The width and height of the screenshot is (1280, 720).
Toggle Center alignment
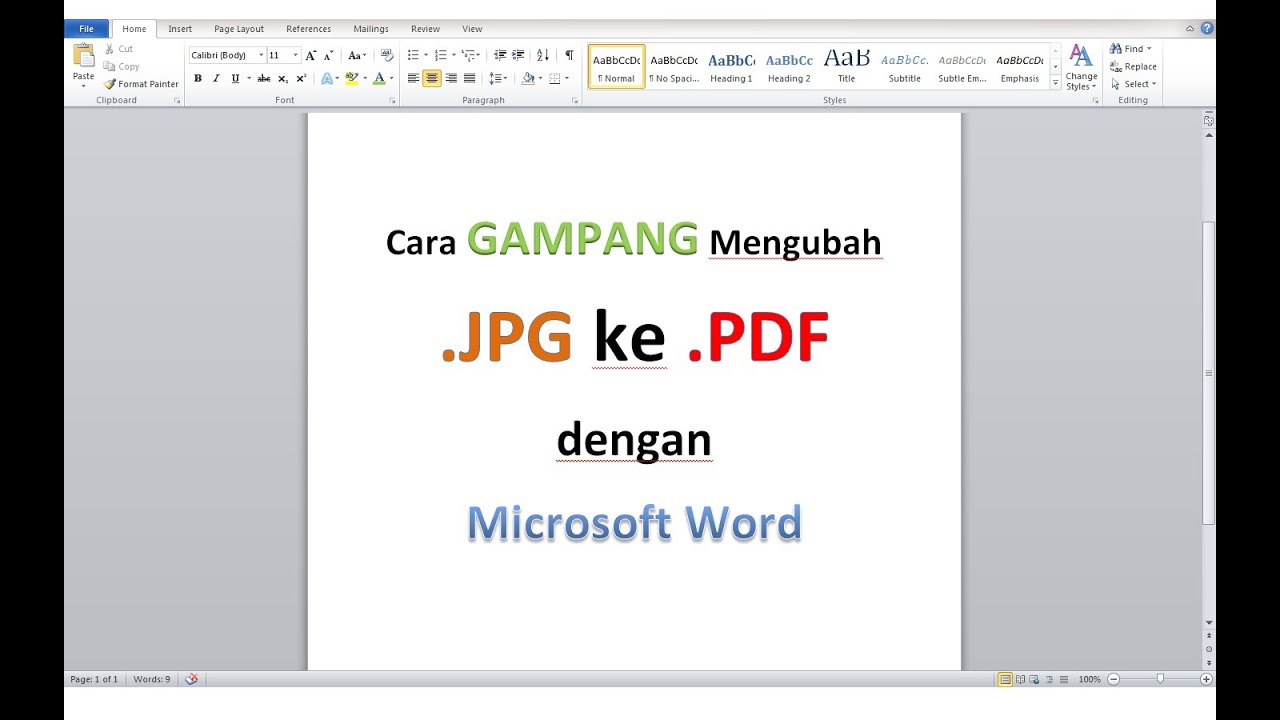[432, 78]
